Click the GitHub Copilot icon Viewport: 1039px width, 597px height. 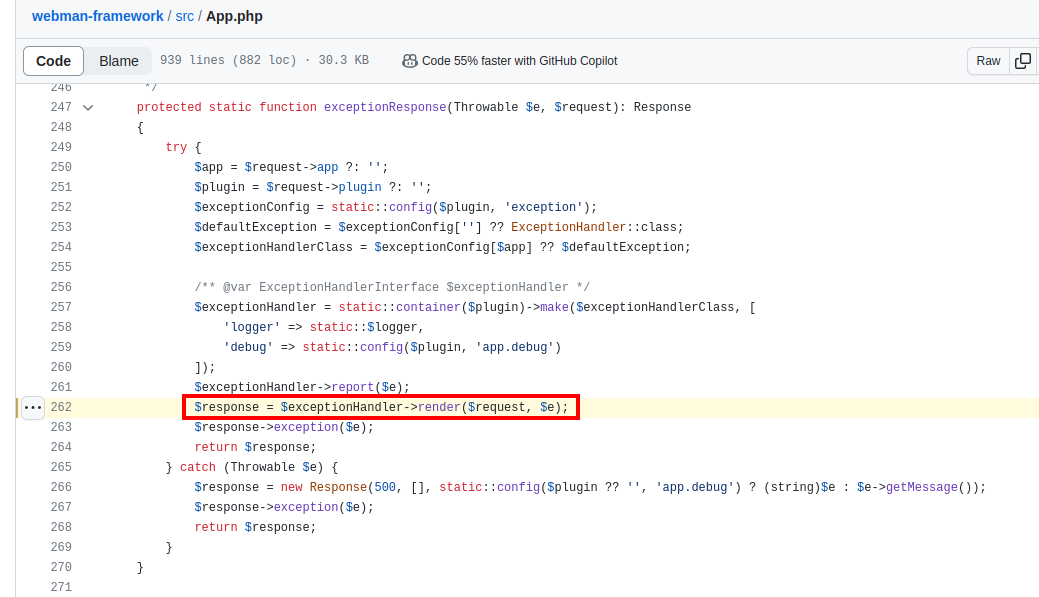[x=410, y=61]
